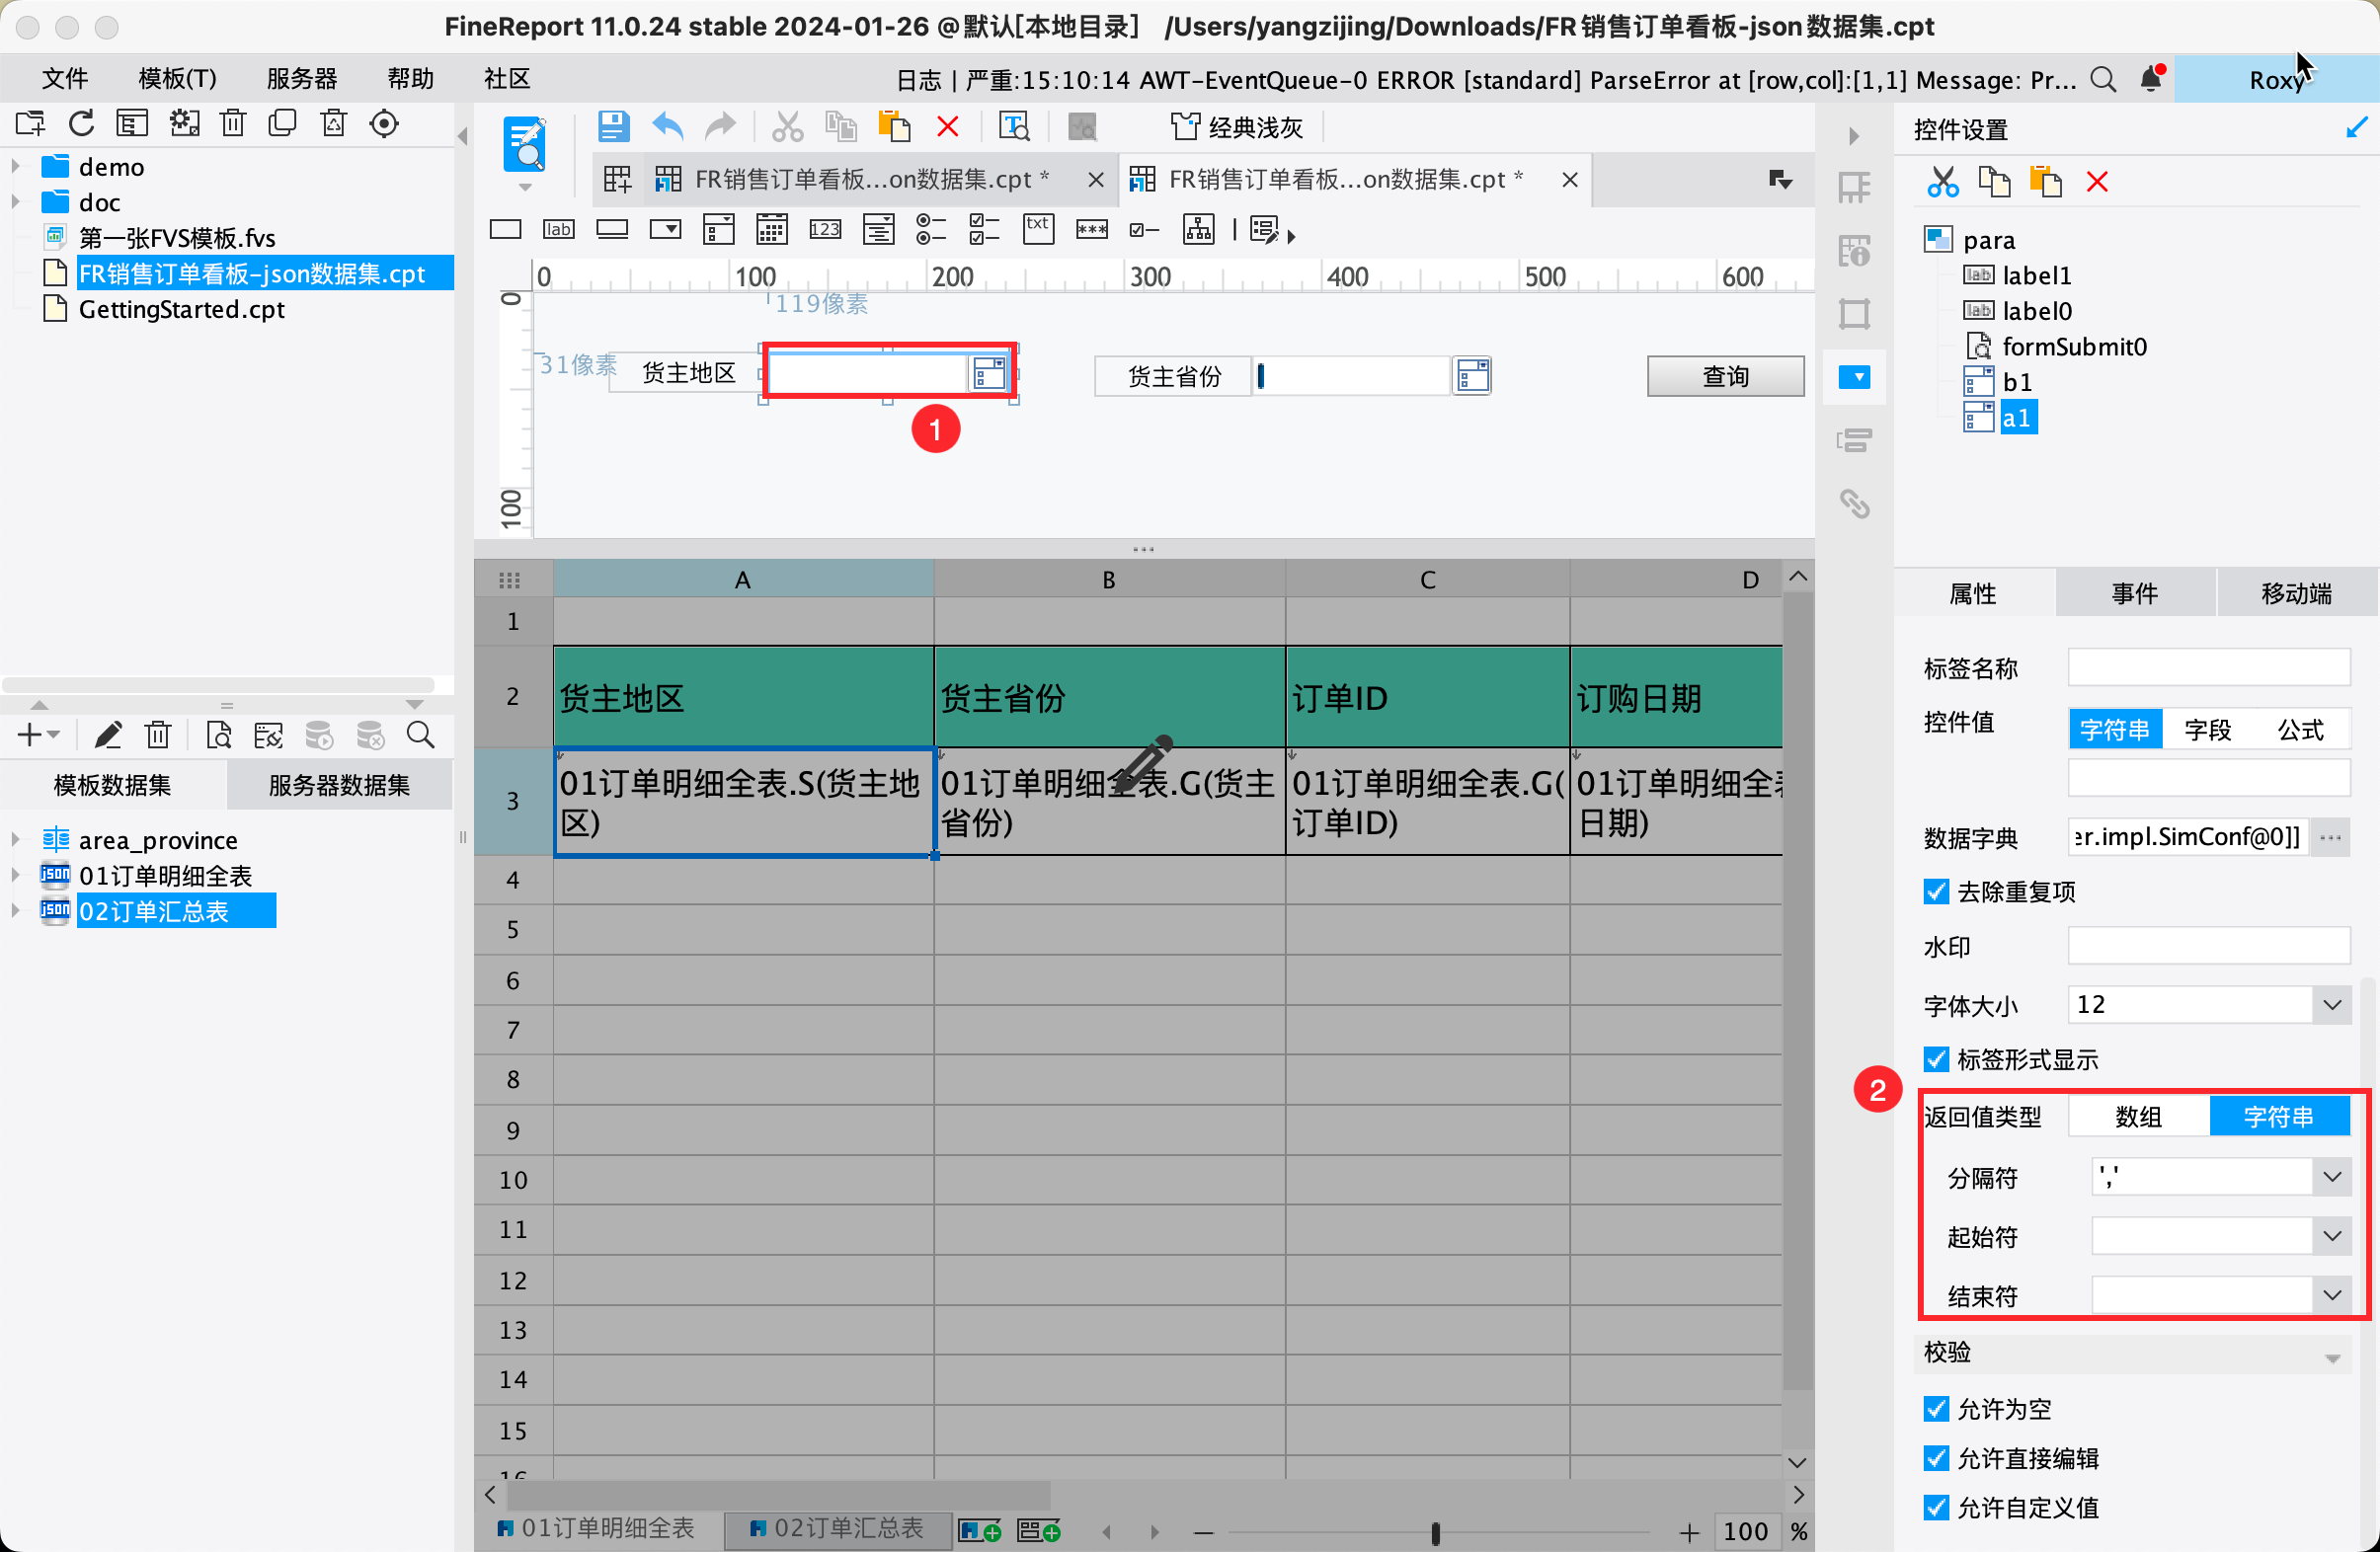The height and width of the screenshot is (1552, 2380).
Task: Open the 字体大小 dropdown
Action: coord(2331,1005)
